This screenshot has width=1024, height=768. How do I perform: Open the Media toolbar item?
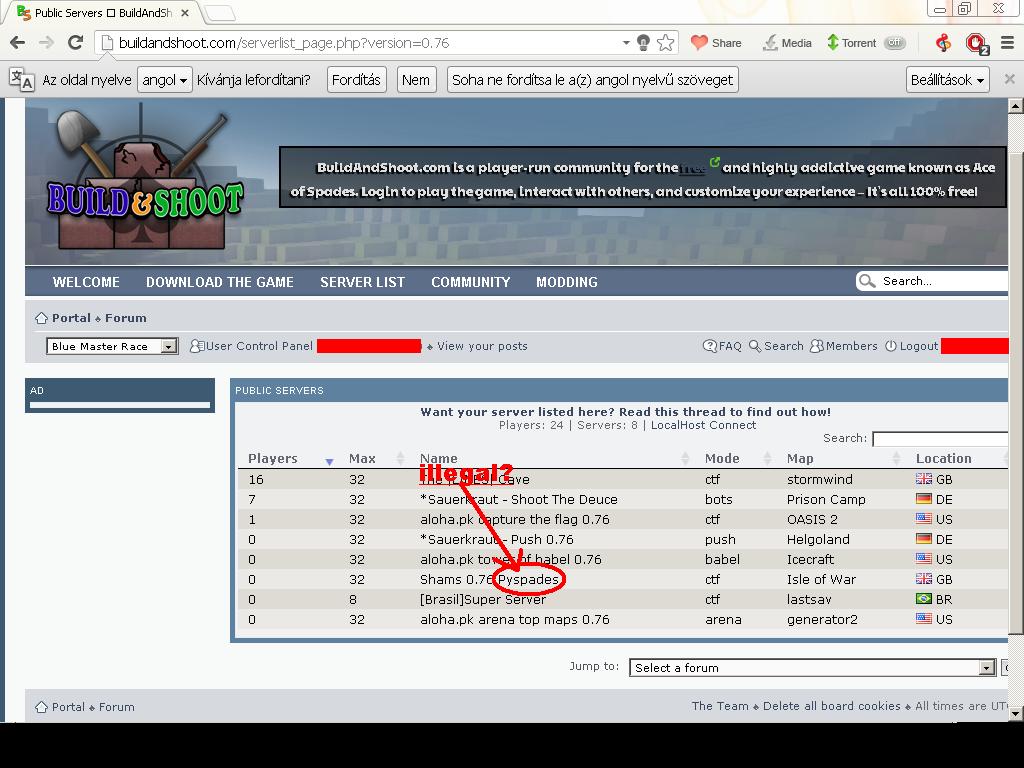coord(786,43)
